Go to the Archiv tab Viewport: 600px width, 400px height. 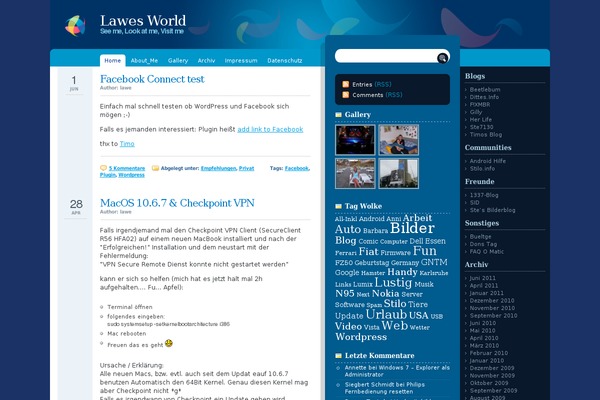(x=206, y=60)
